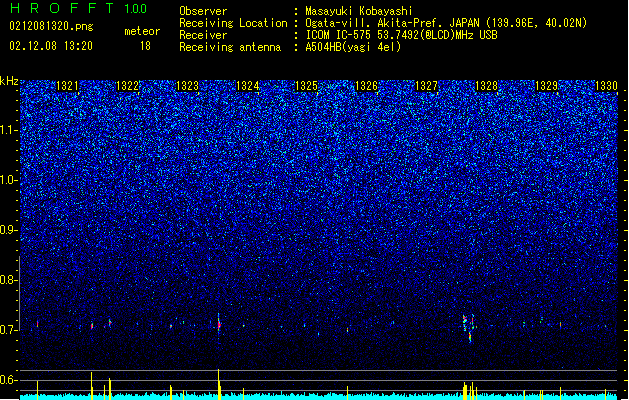Click the date stamp 02.12.08 13:20
This screenshot has width=629, height=400.
point(51,46)
